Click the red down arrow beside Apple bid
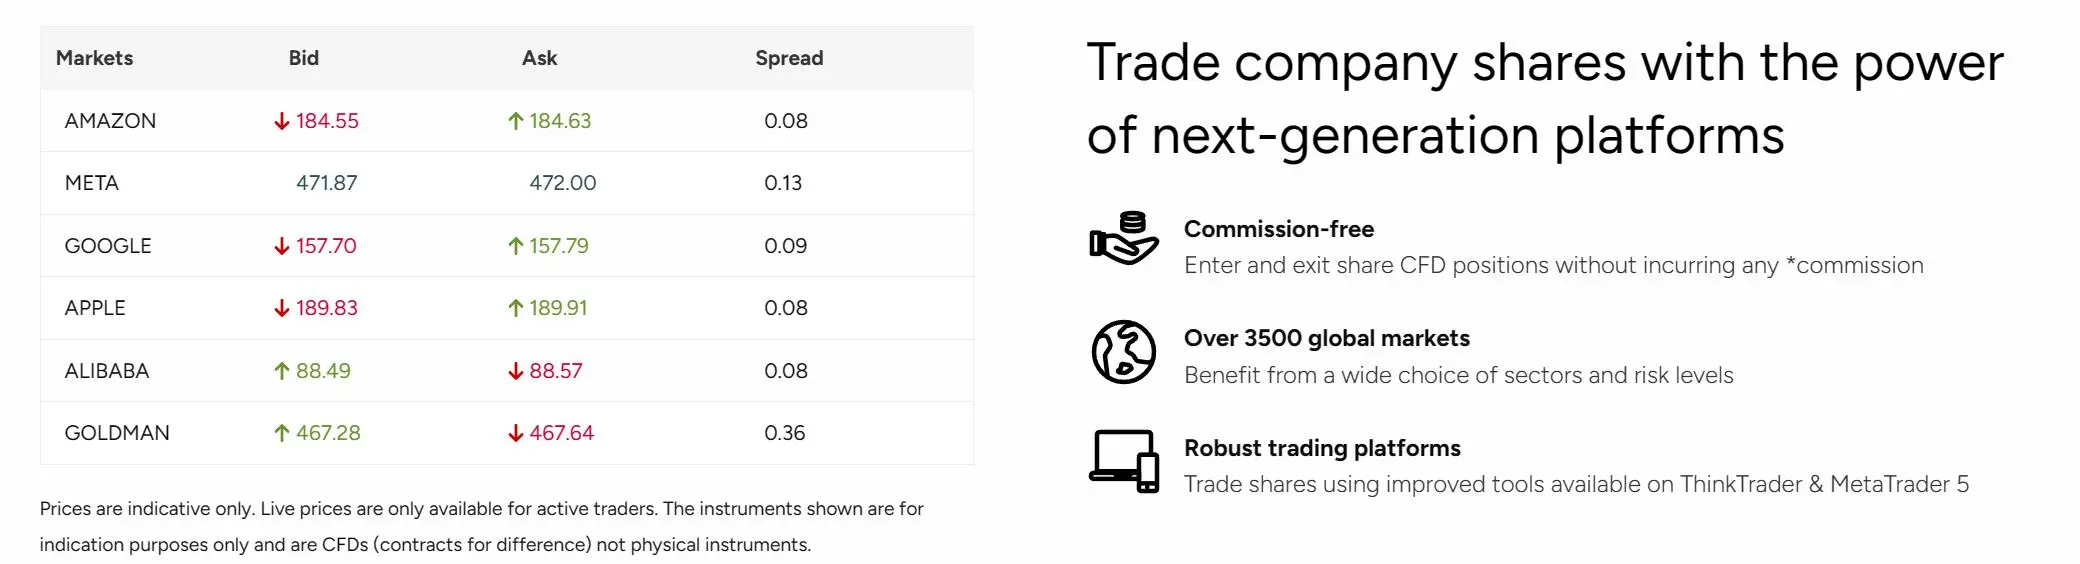The width and height of the screenshot is (2080, 564). 282,308
